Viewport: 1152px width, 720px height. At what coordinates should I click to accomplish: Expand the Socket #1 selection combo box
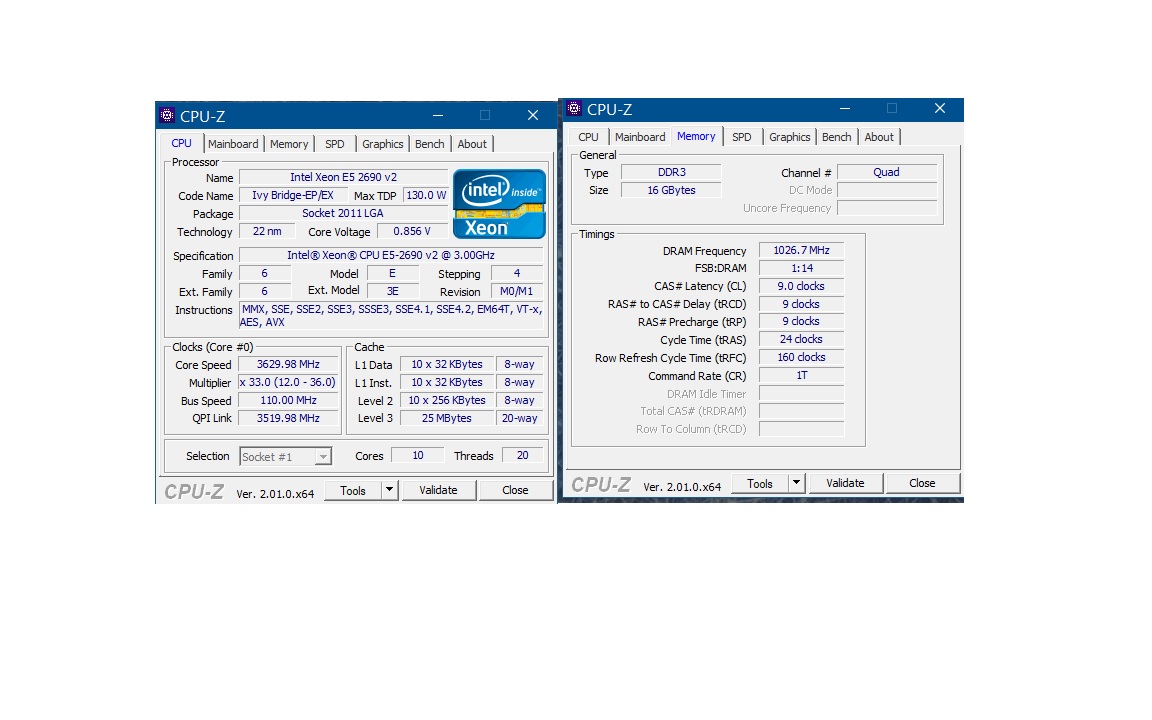pyautogui.click(x=286, y=456)
